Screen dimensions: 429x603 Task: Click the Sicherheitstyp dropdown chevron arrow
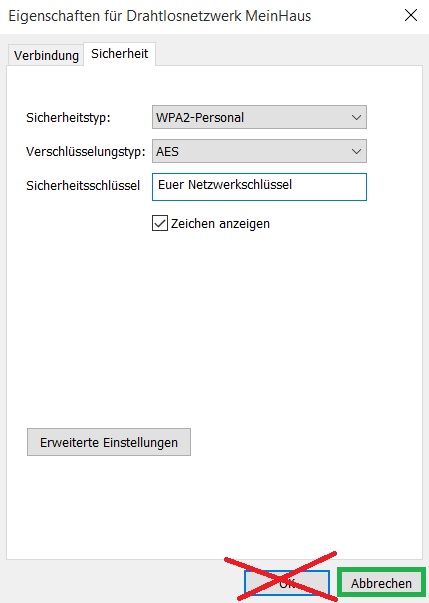coord(356,117)
